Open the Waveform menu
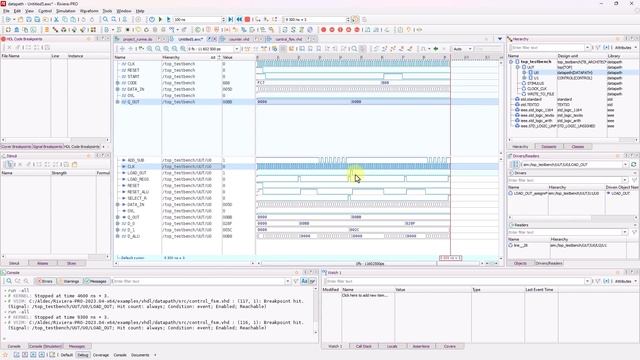The image size is (640, 360). (89, 11)
